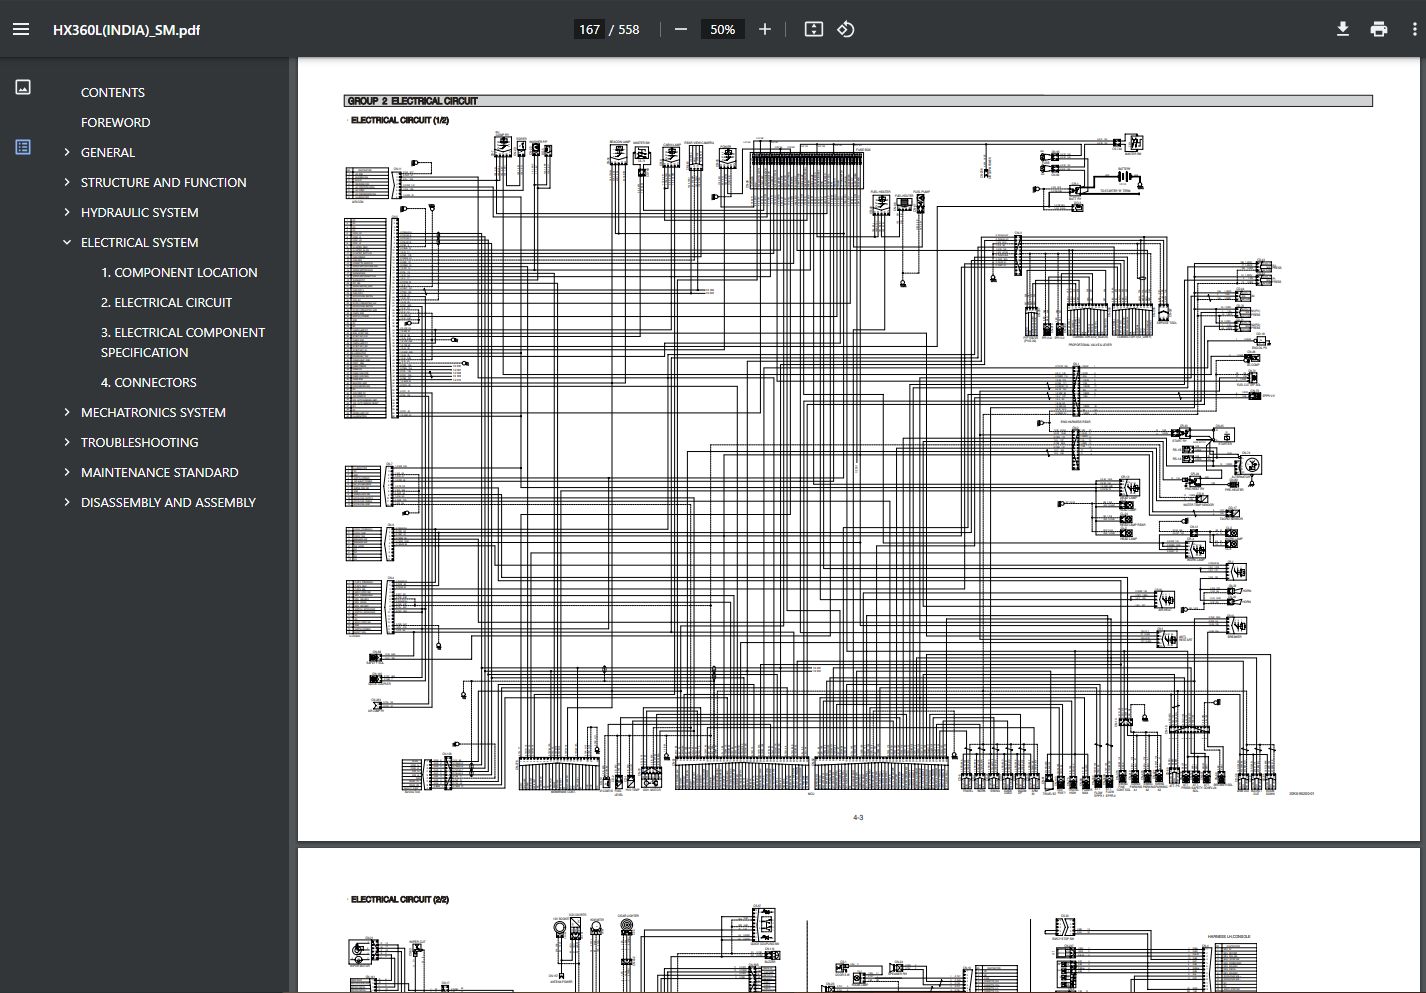Image resolution: width=1426 pixels, height=993 pixels.
Task: Go to 2. ELECTRICAL CIRCUIT
Action: tap(166, 302)
